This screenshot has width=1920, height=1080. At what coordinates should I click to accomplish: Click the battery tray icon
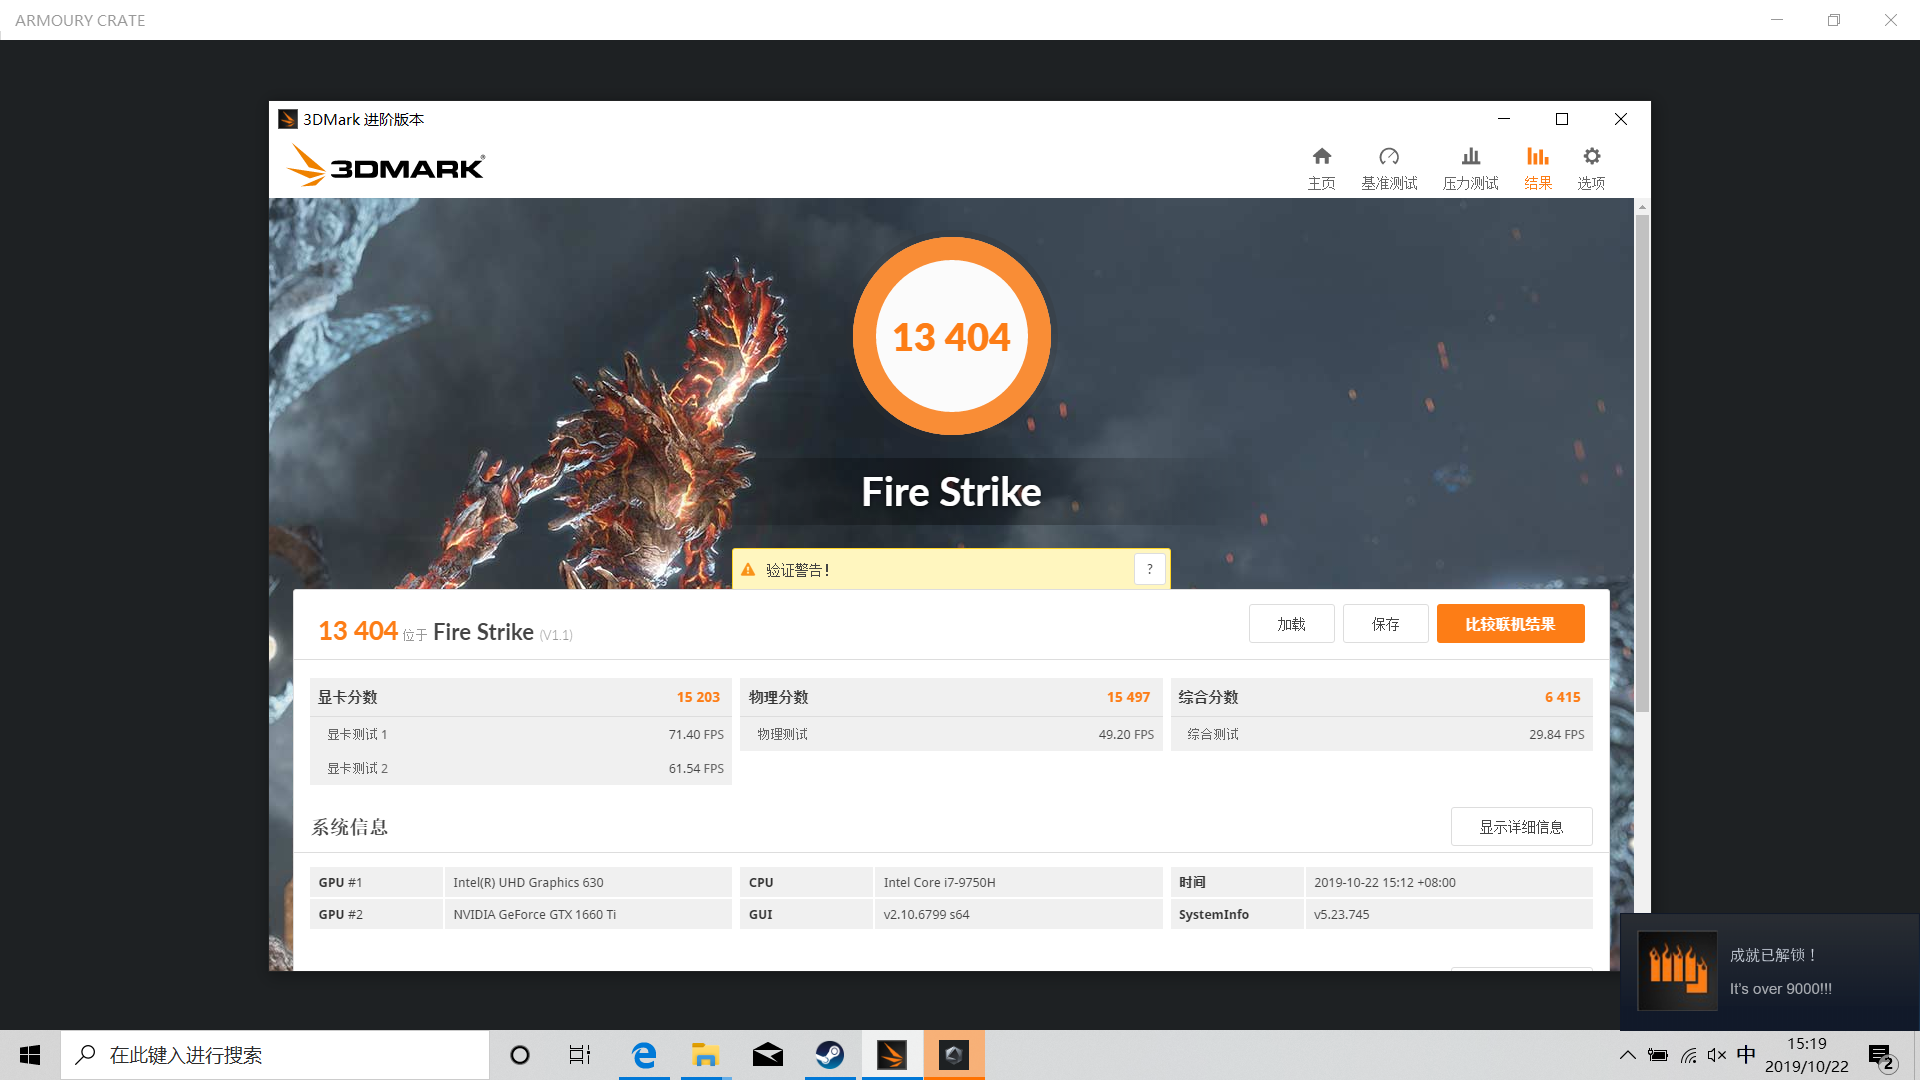click(1658, 1055)
